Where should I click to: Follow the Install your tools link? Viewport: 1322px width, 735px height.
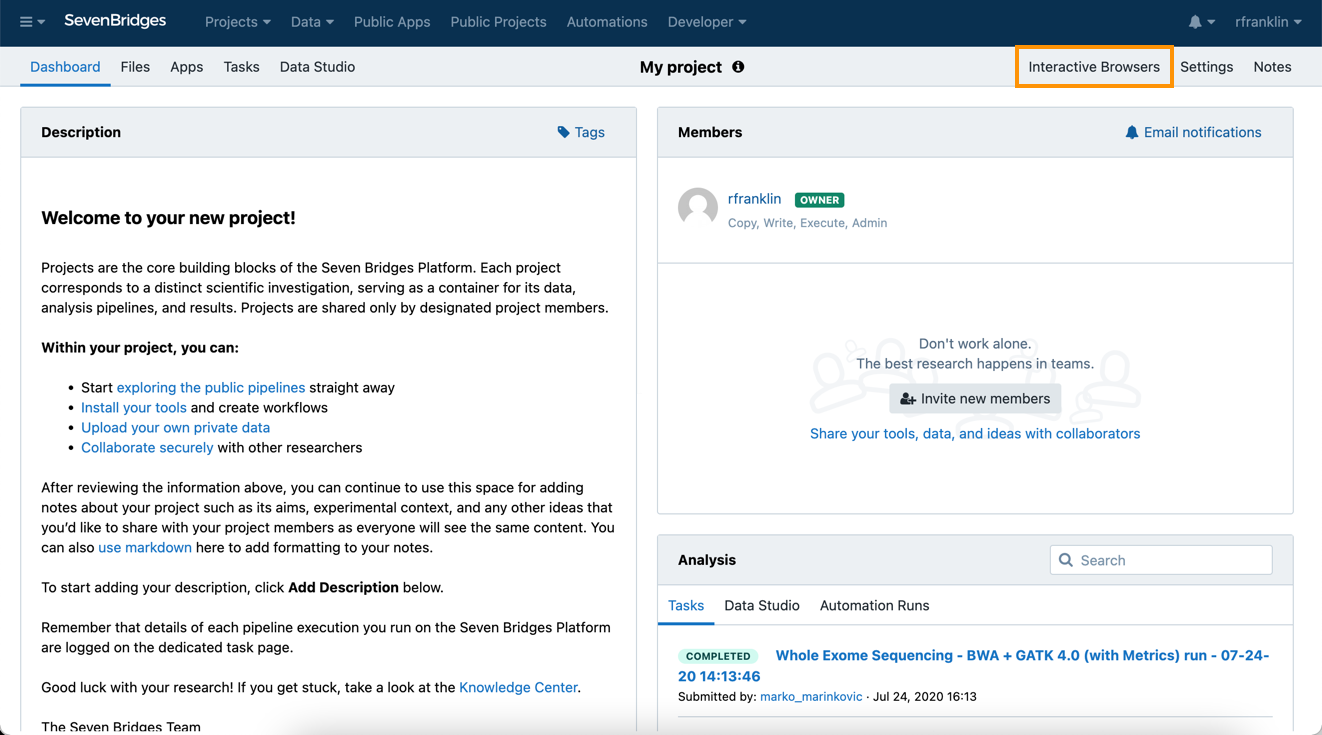pos(134,407)
